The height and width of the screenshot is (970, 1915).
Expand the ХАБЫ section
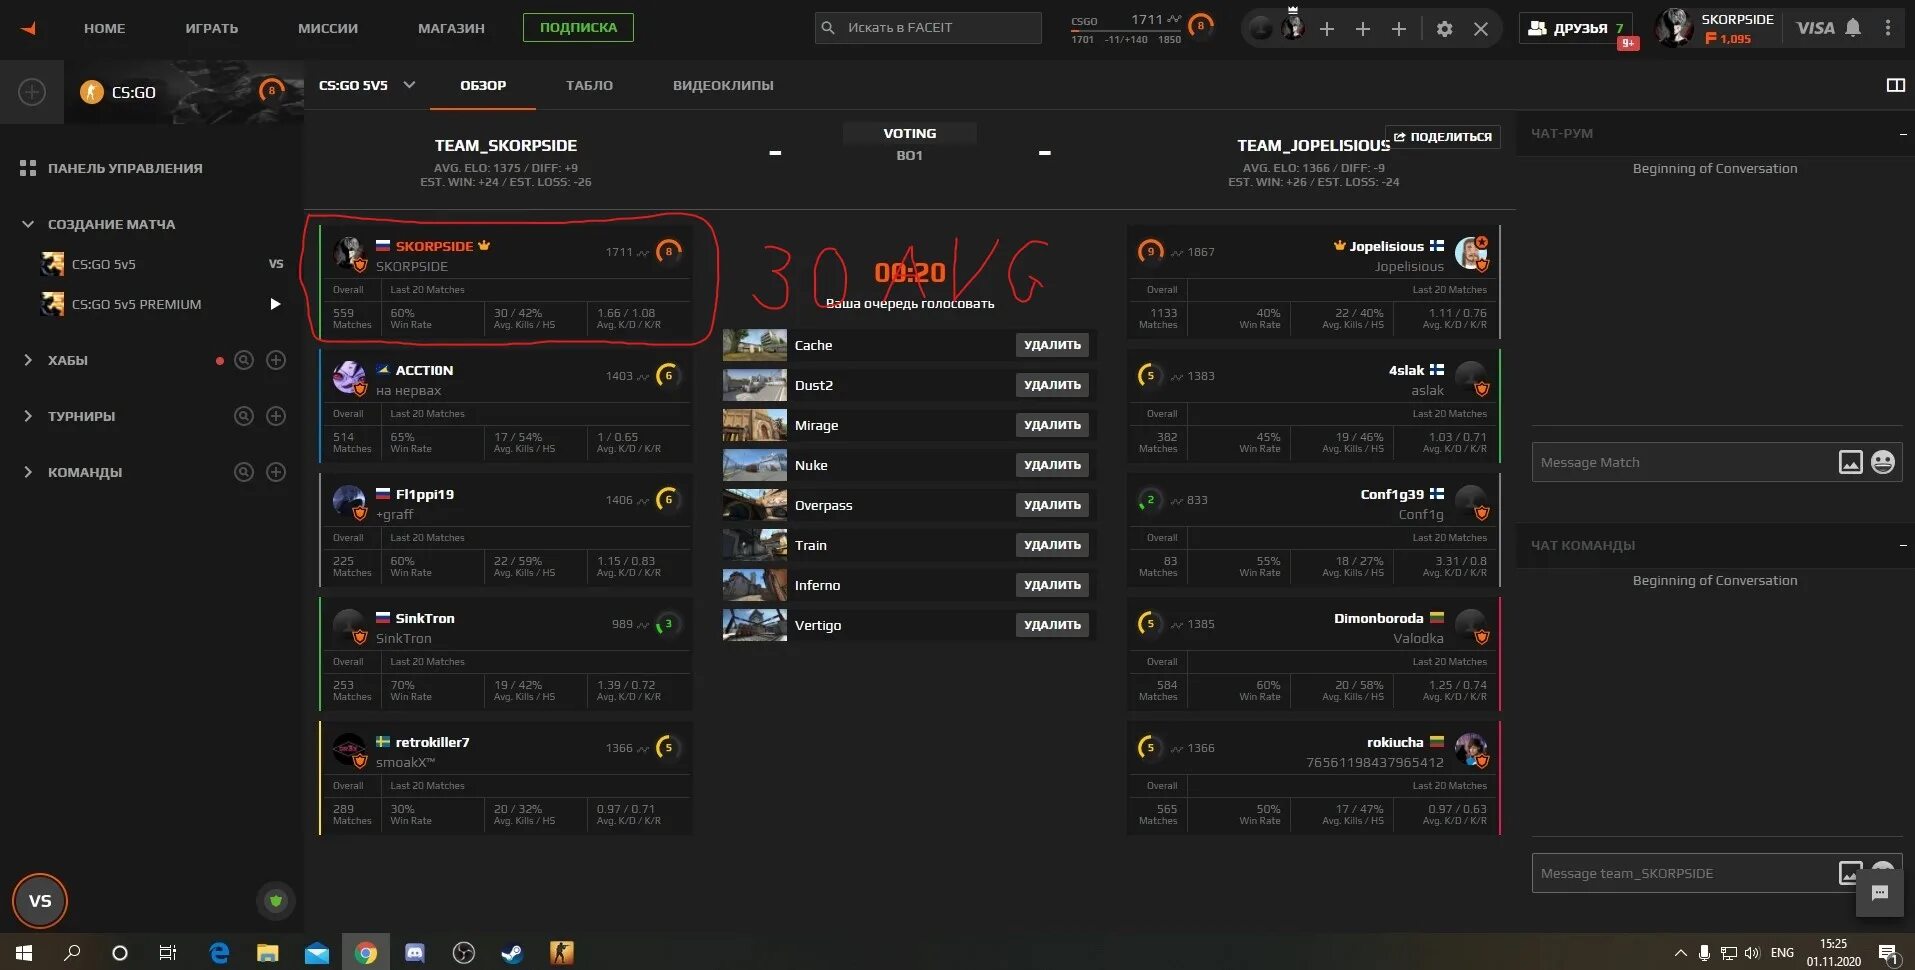(28, 360)
